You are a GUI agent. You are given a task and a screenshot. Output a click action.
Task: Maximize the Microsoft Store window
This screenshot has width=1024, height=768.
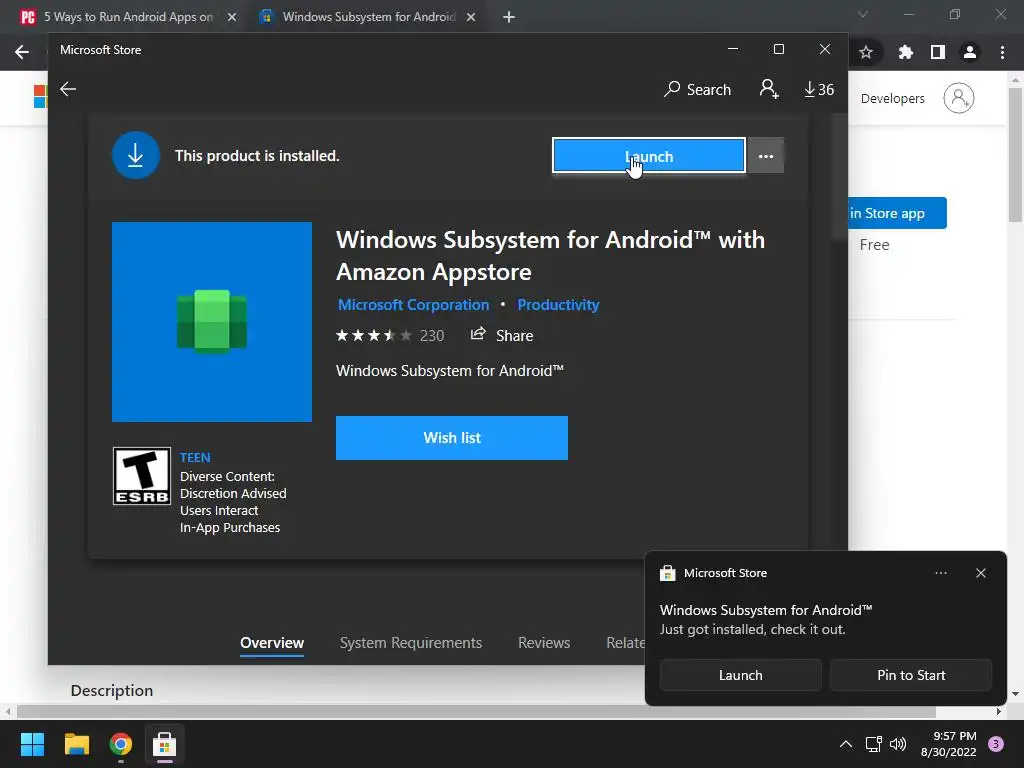click(x=778, y=50)
